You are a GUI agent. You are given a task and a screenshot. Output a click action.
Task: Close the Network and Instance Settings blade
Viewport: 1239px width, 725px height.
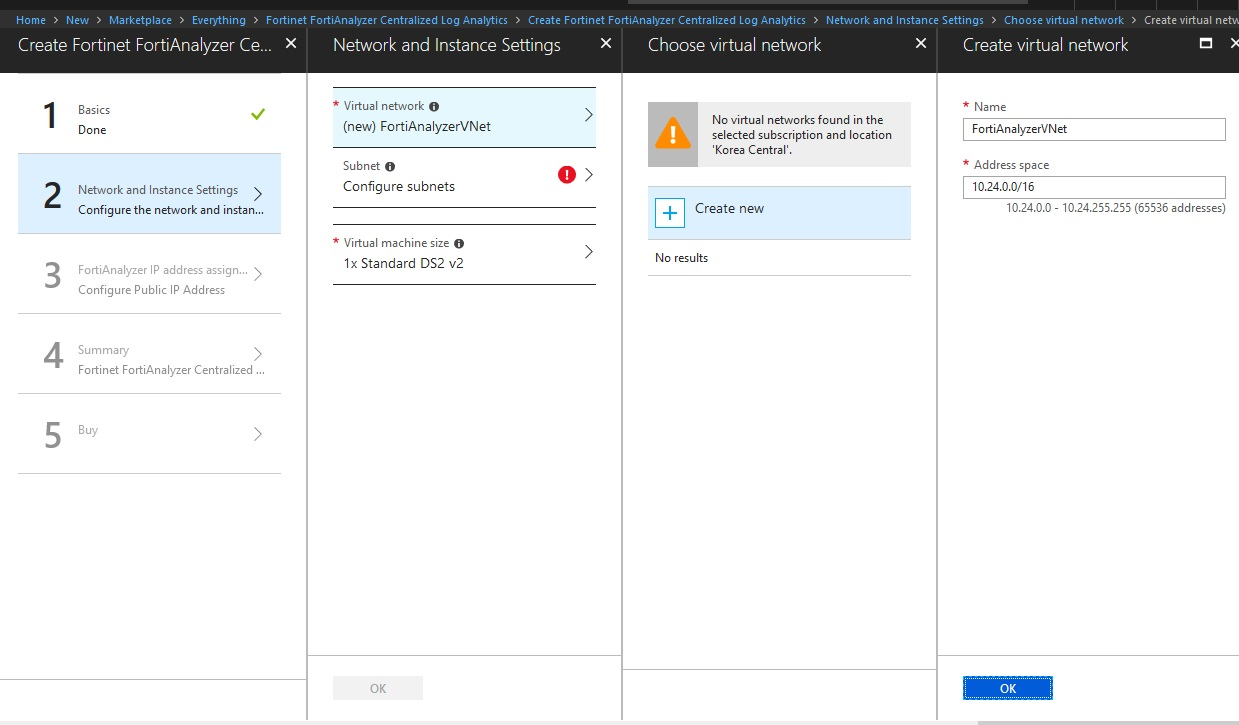[605, 44]
